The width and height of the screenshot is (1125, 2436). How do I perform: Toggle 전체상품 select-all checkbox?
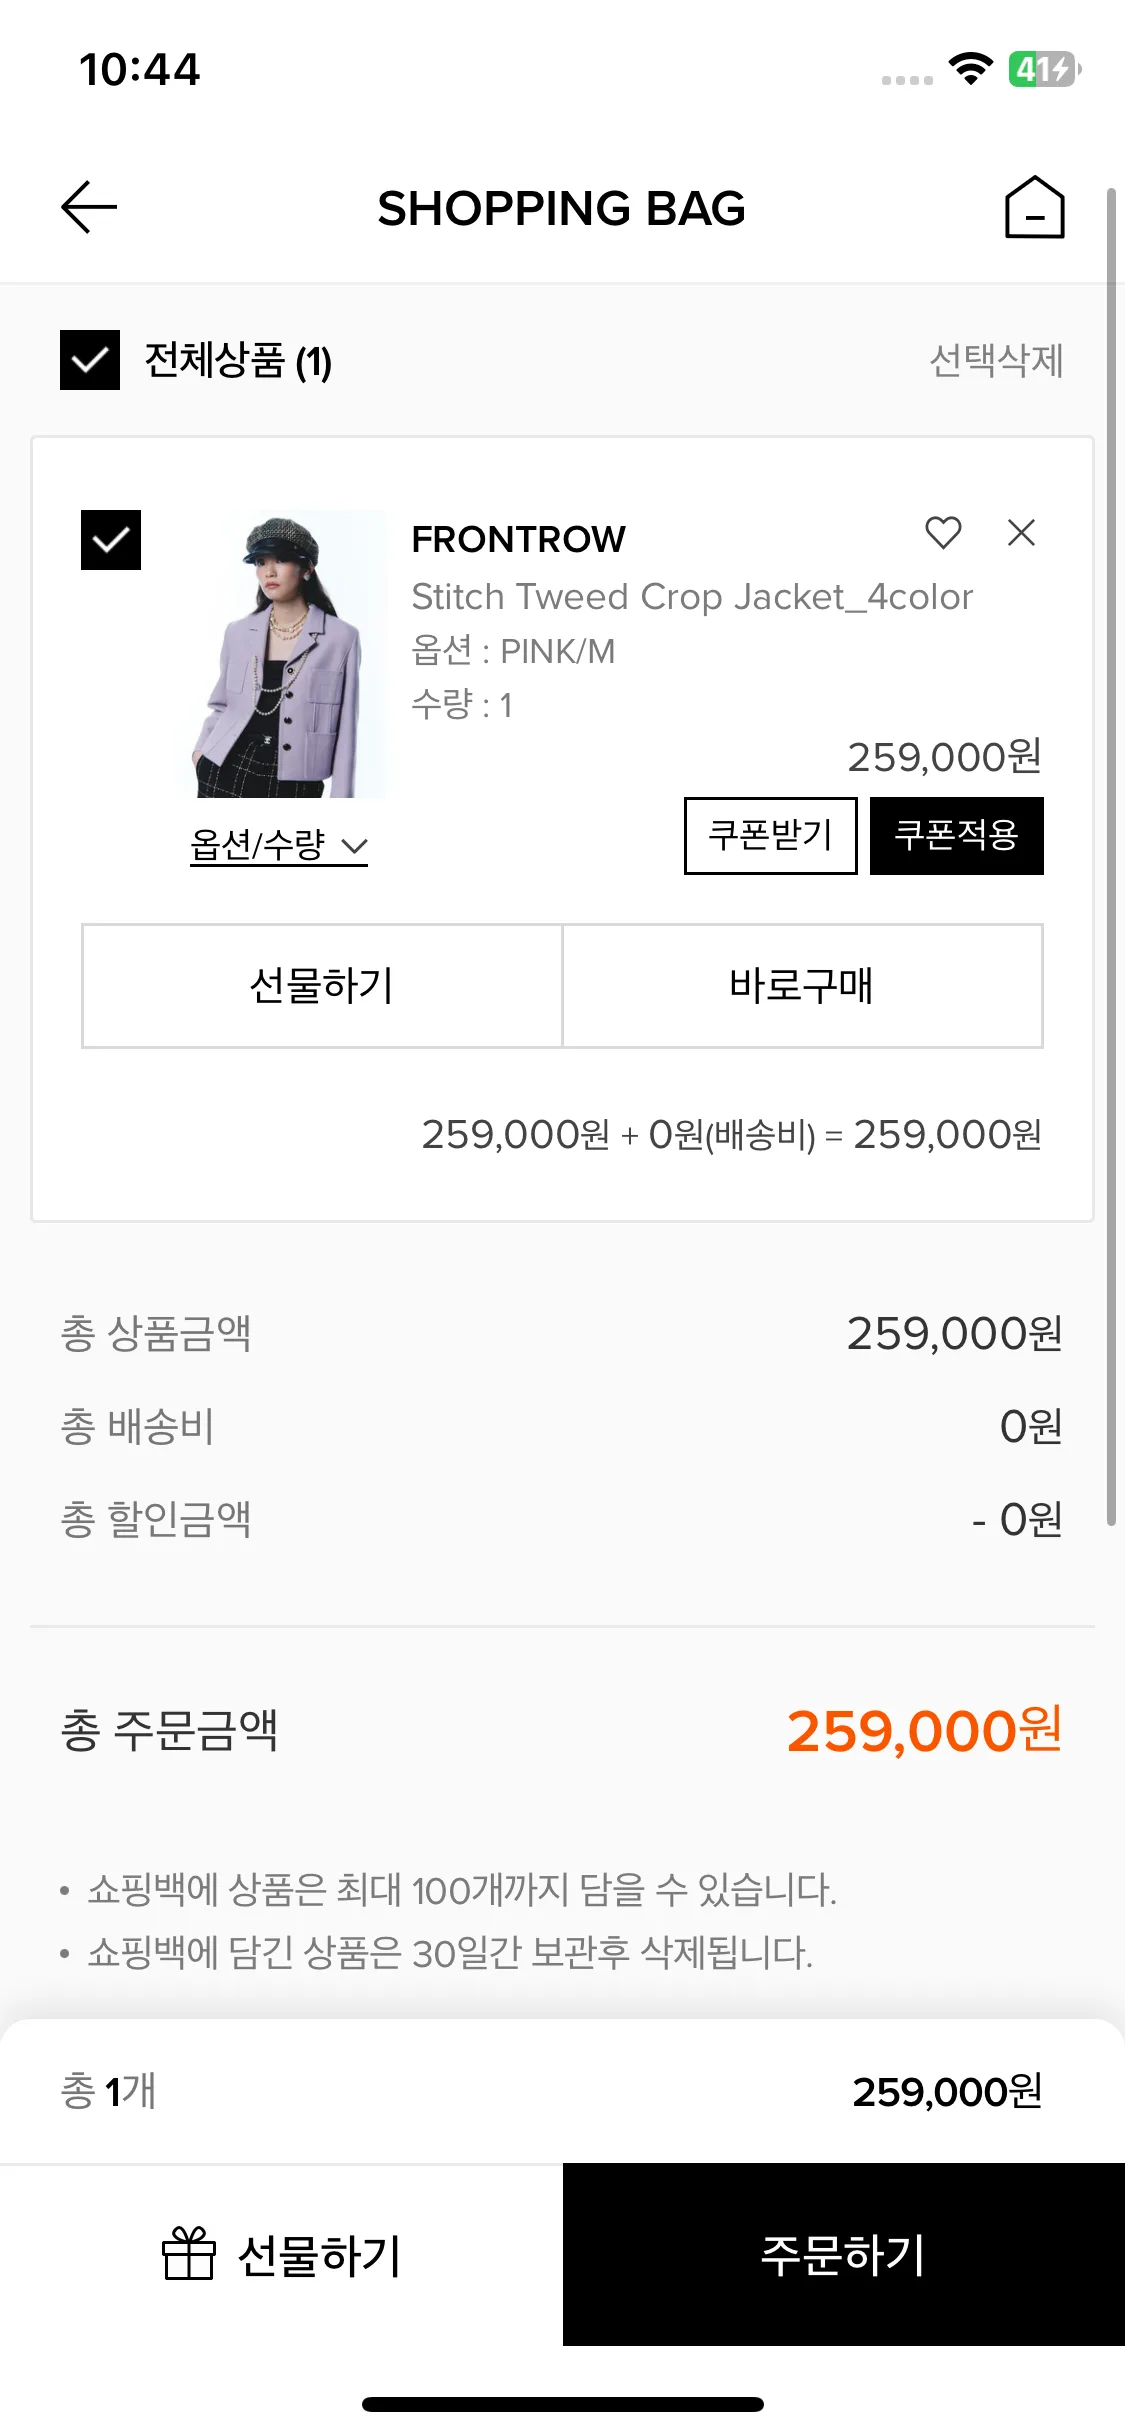pos(90,360)
